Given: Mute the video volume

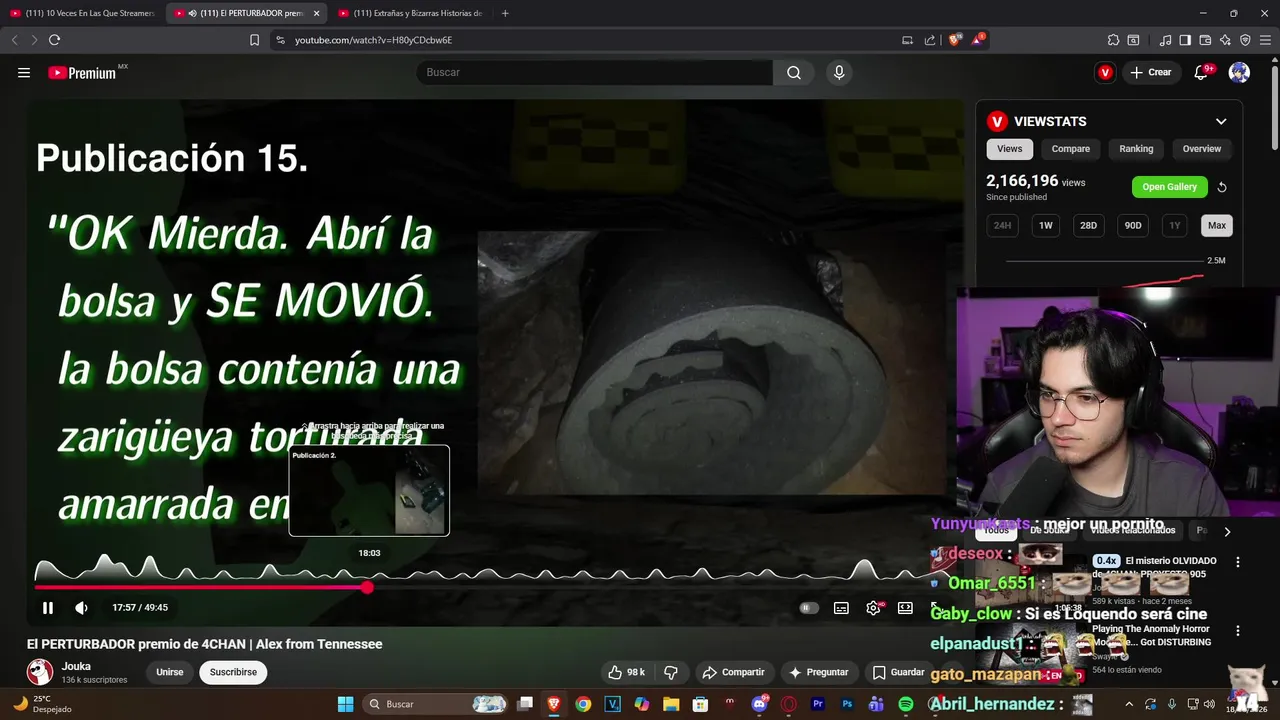Looking at the screenshot, I should tap(82, 607).
